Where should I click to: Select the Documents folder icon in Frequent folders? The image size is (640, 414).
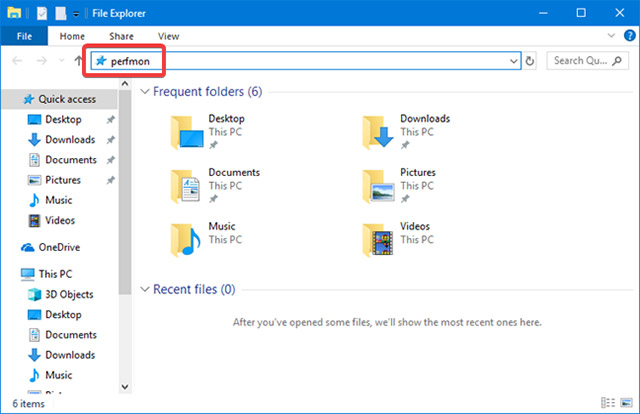pos(185,187)
